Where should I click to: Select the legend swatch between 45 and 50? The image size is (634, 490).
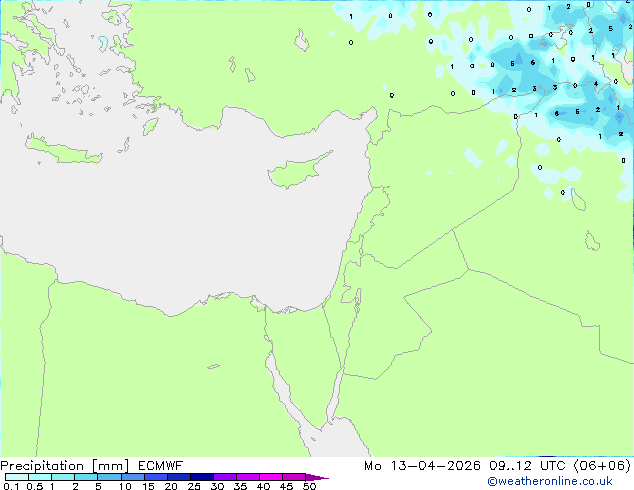pos(294,477)
